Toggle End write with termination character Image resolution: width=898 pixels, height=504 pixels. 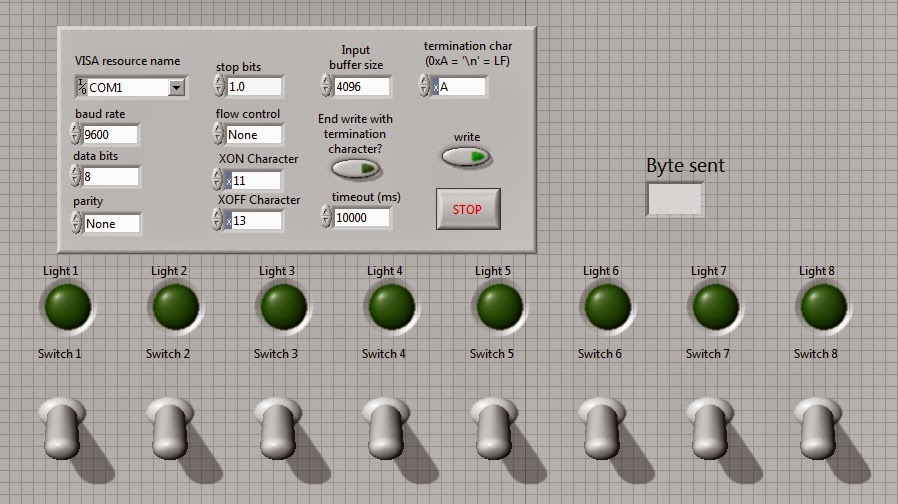356,169
